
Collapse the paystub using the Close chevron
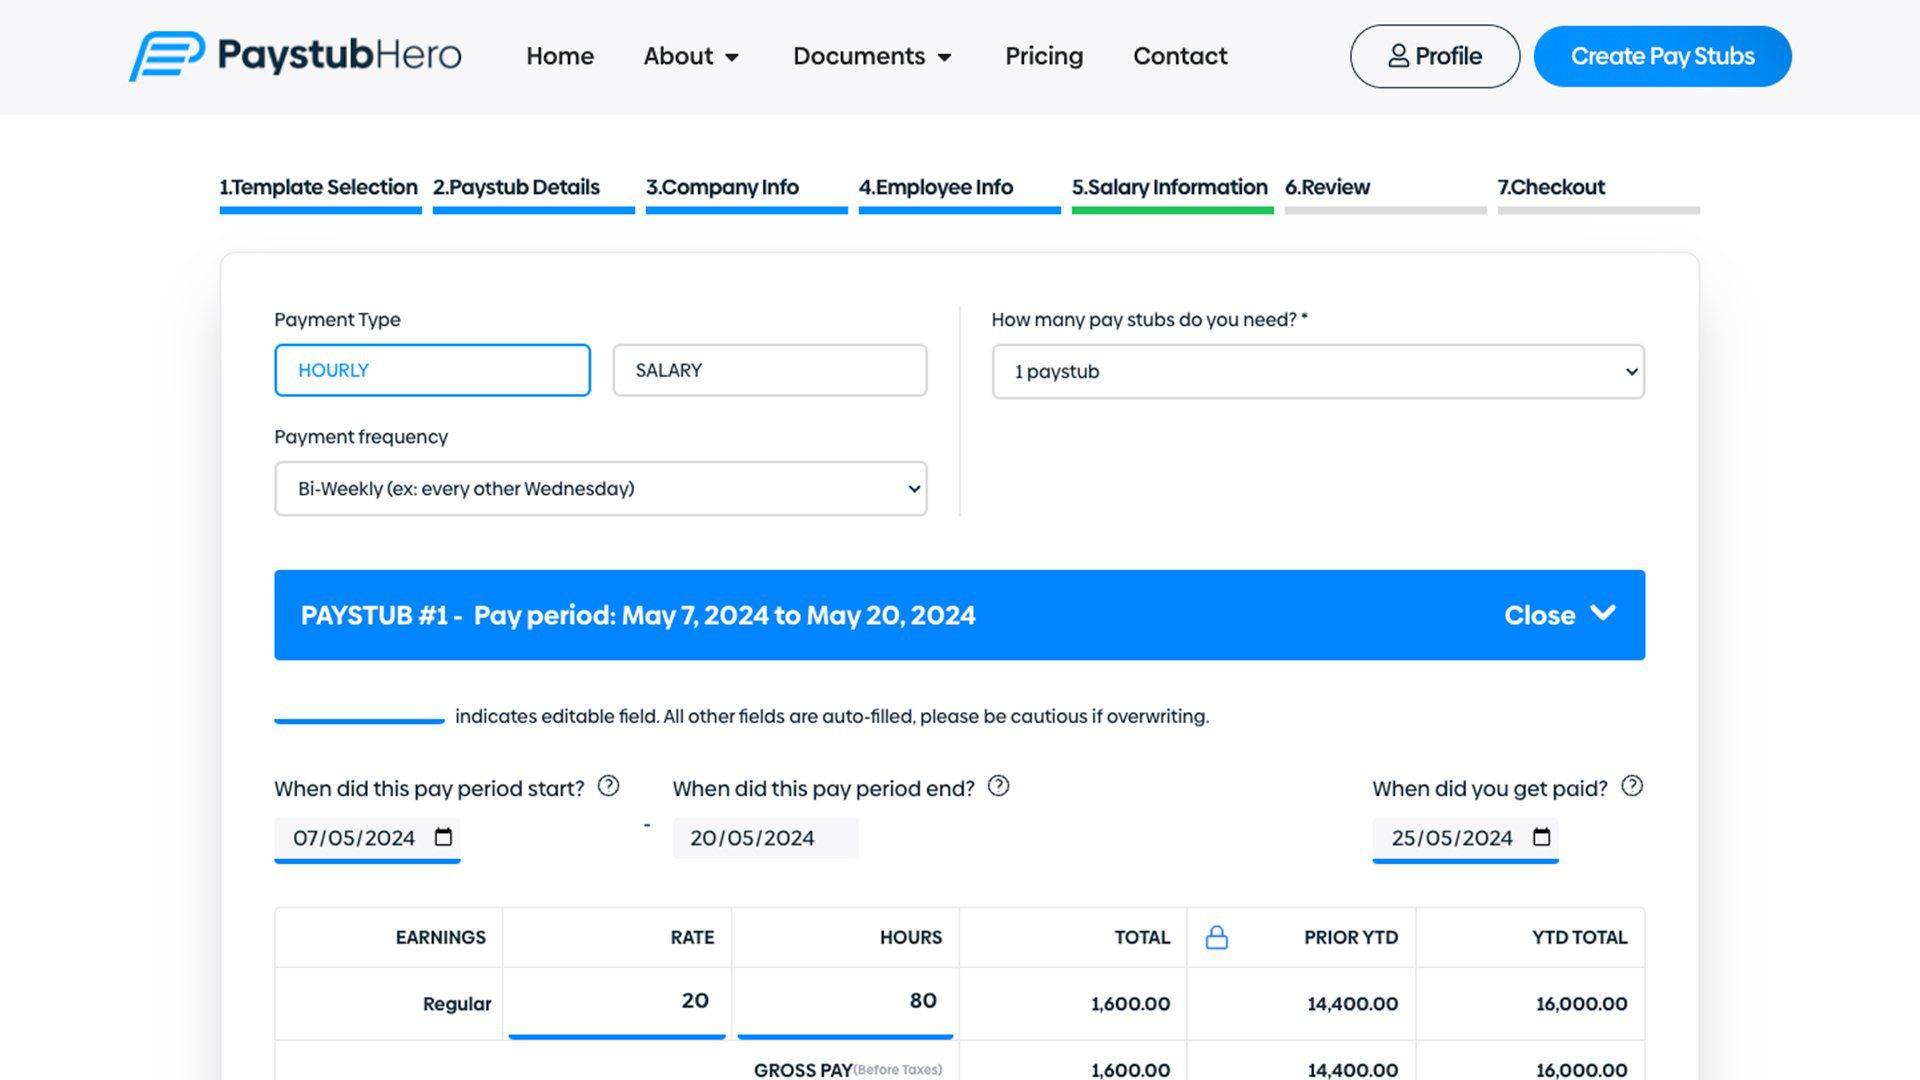coord(1603,614)
